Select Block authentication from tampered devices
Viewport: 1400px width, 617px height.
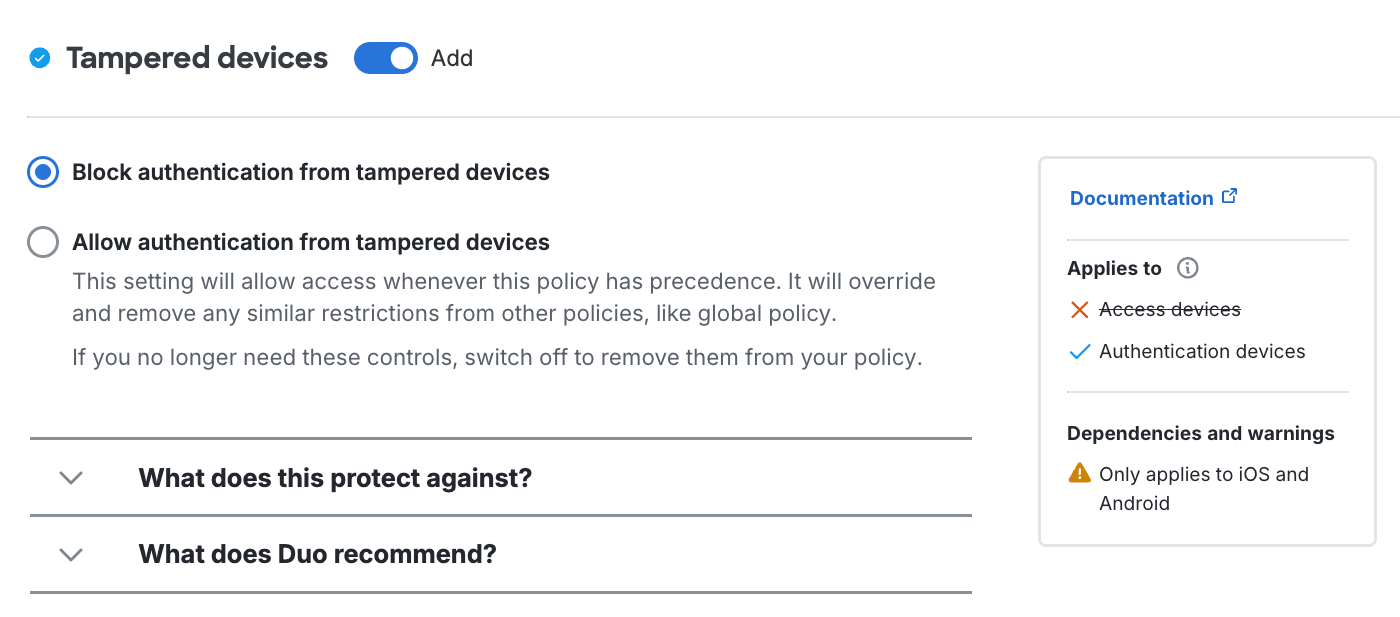click(x=42, y=171)
